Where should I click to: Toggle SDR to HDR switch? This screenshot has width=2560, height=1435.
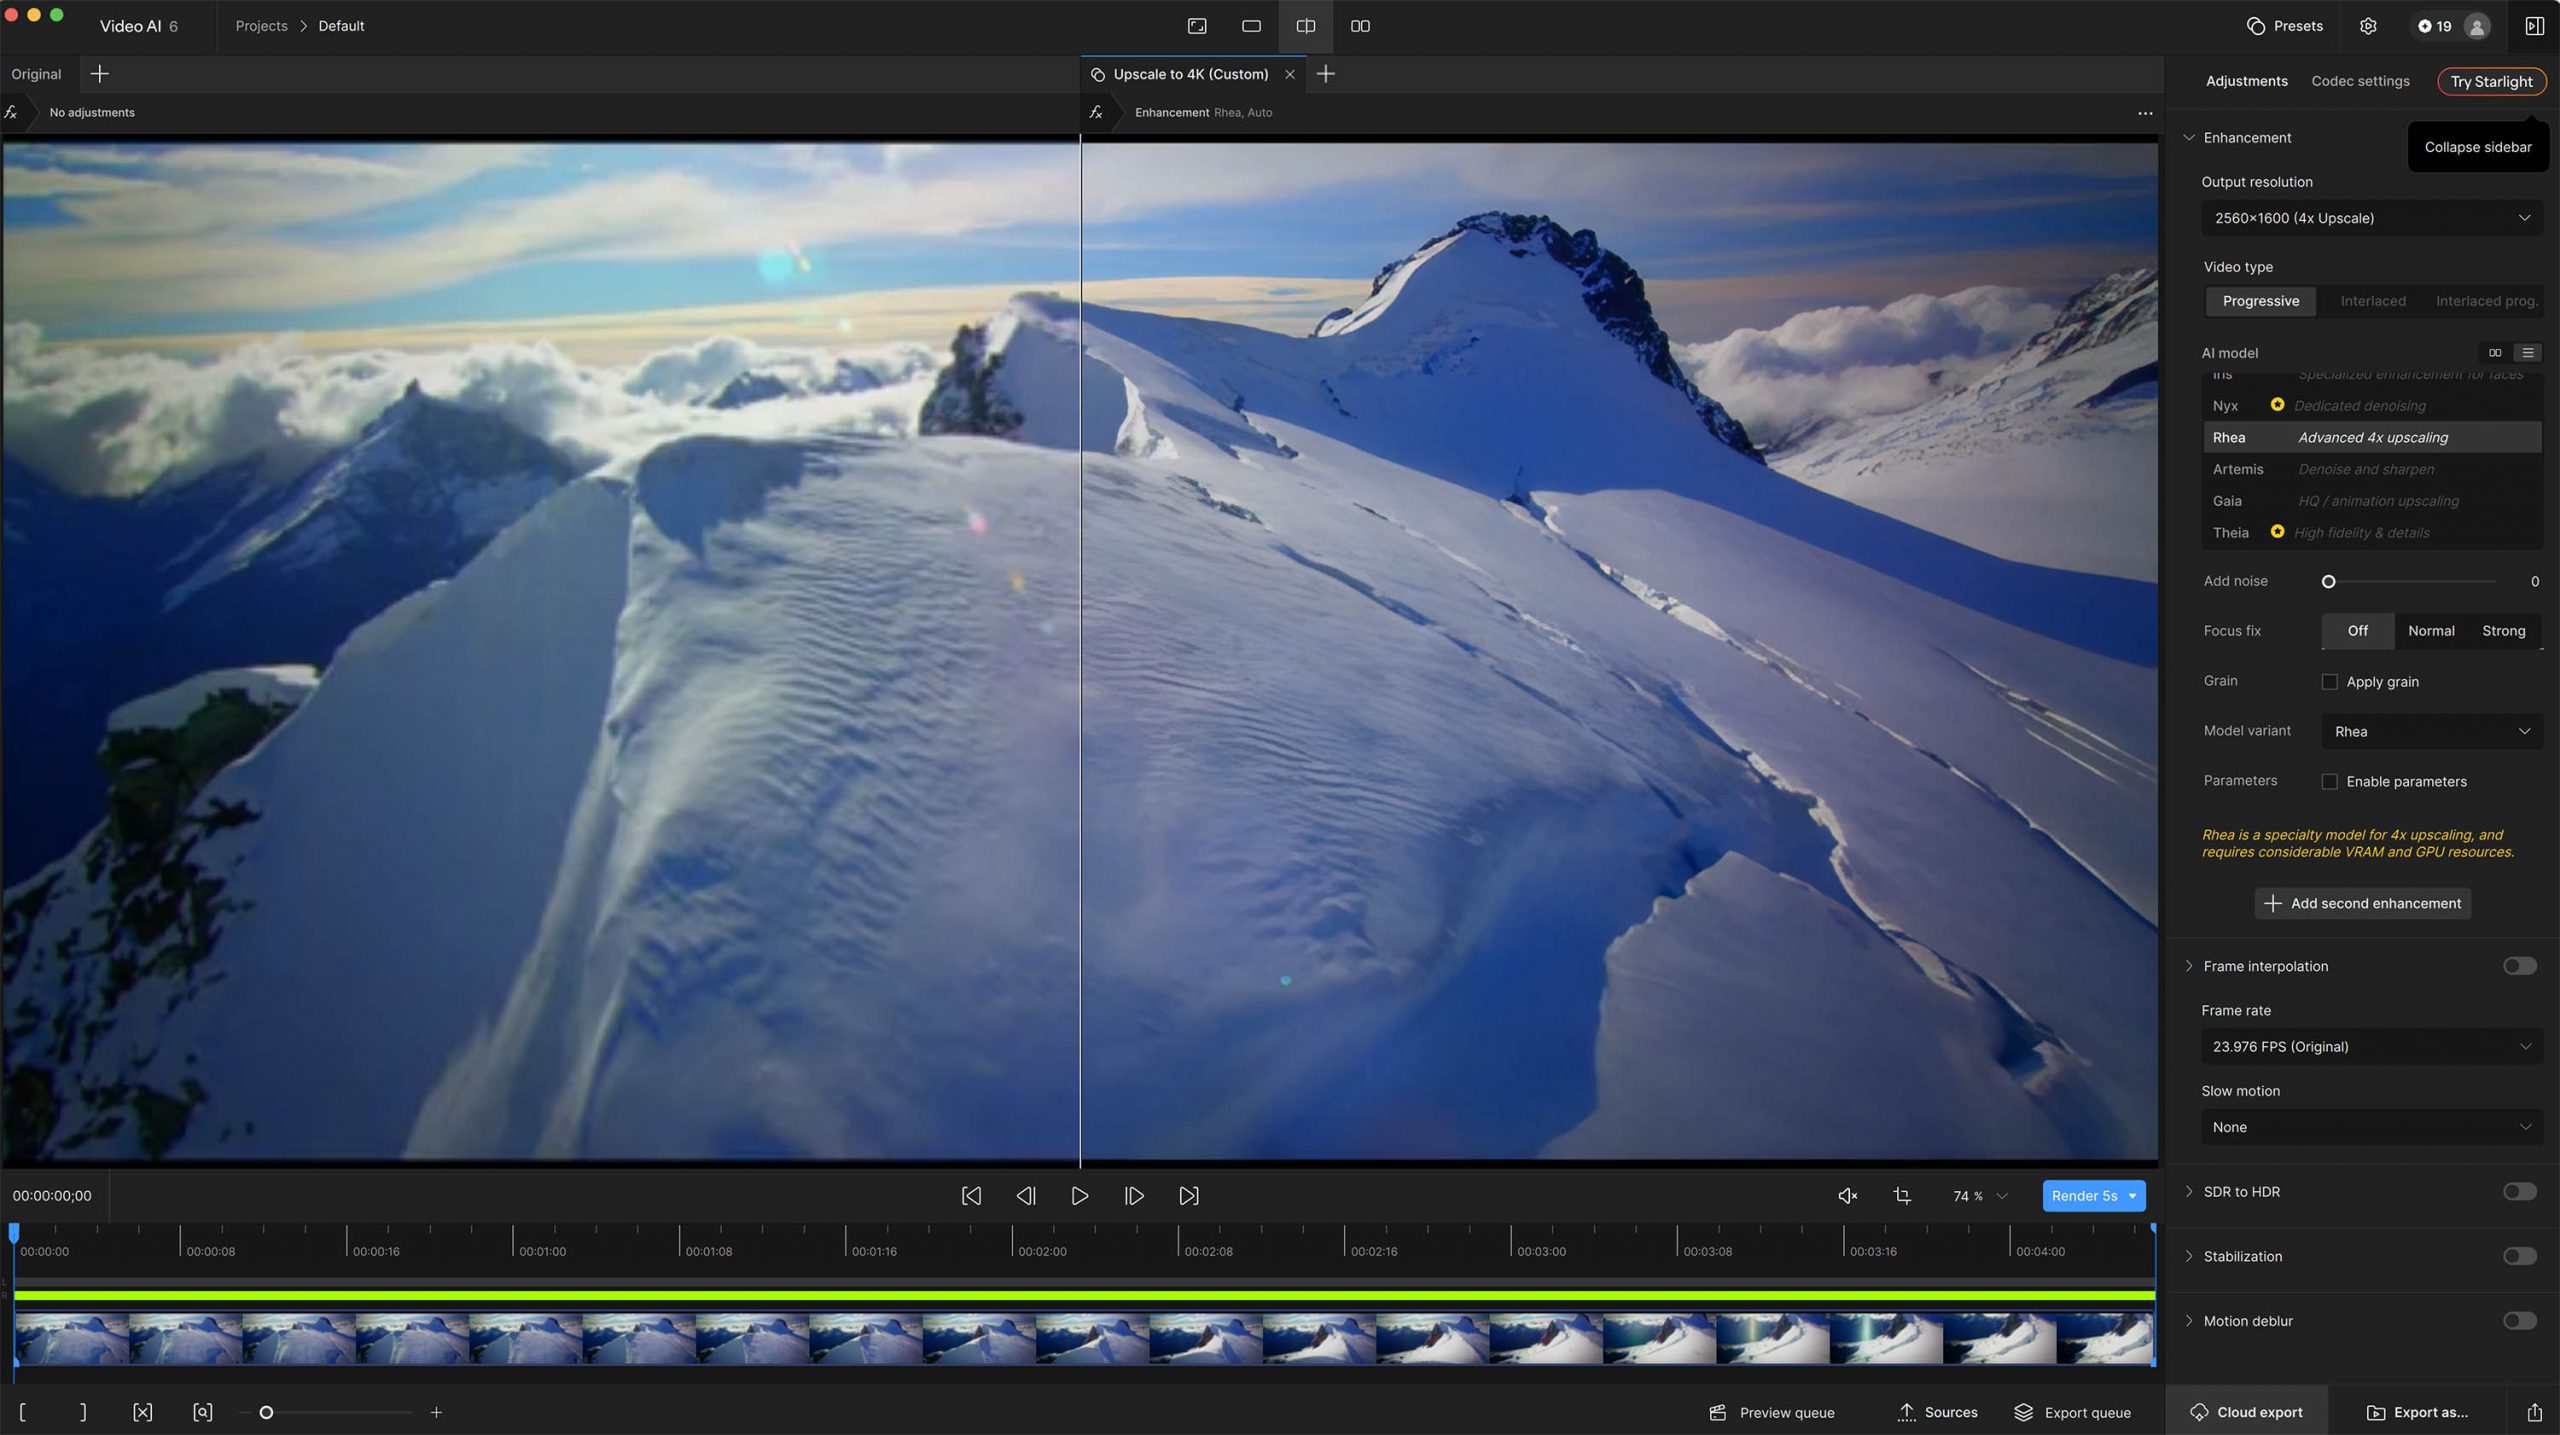2519,1192
